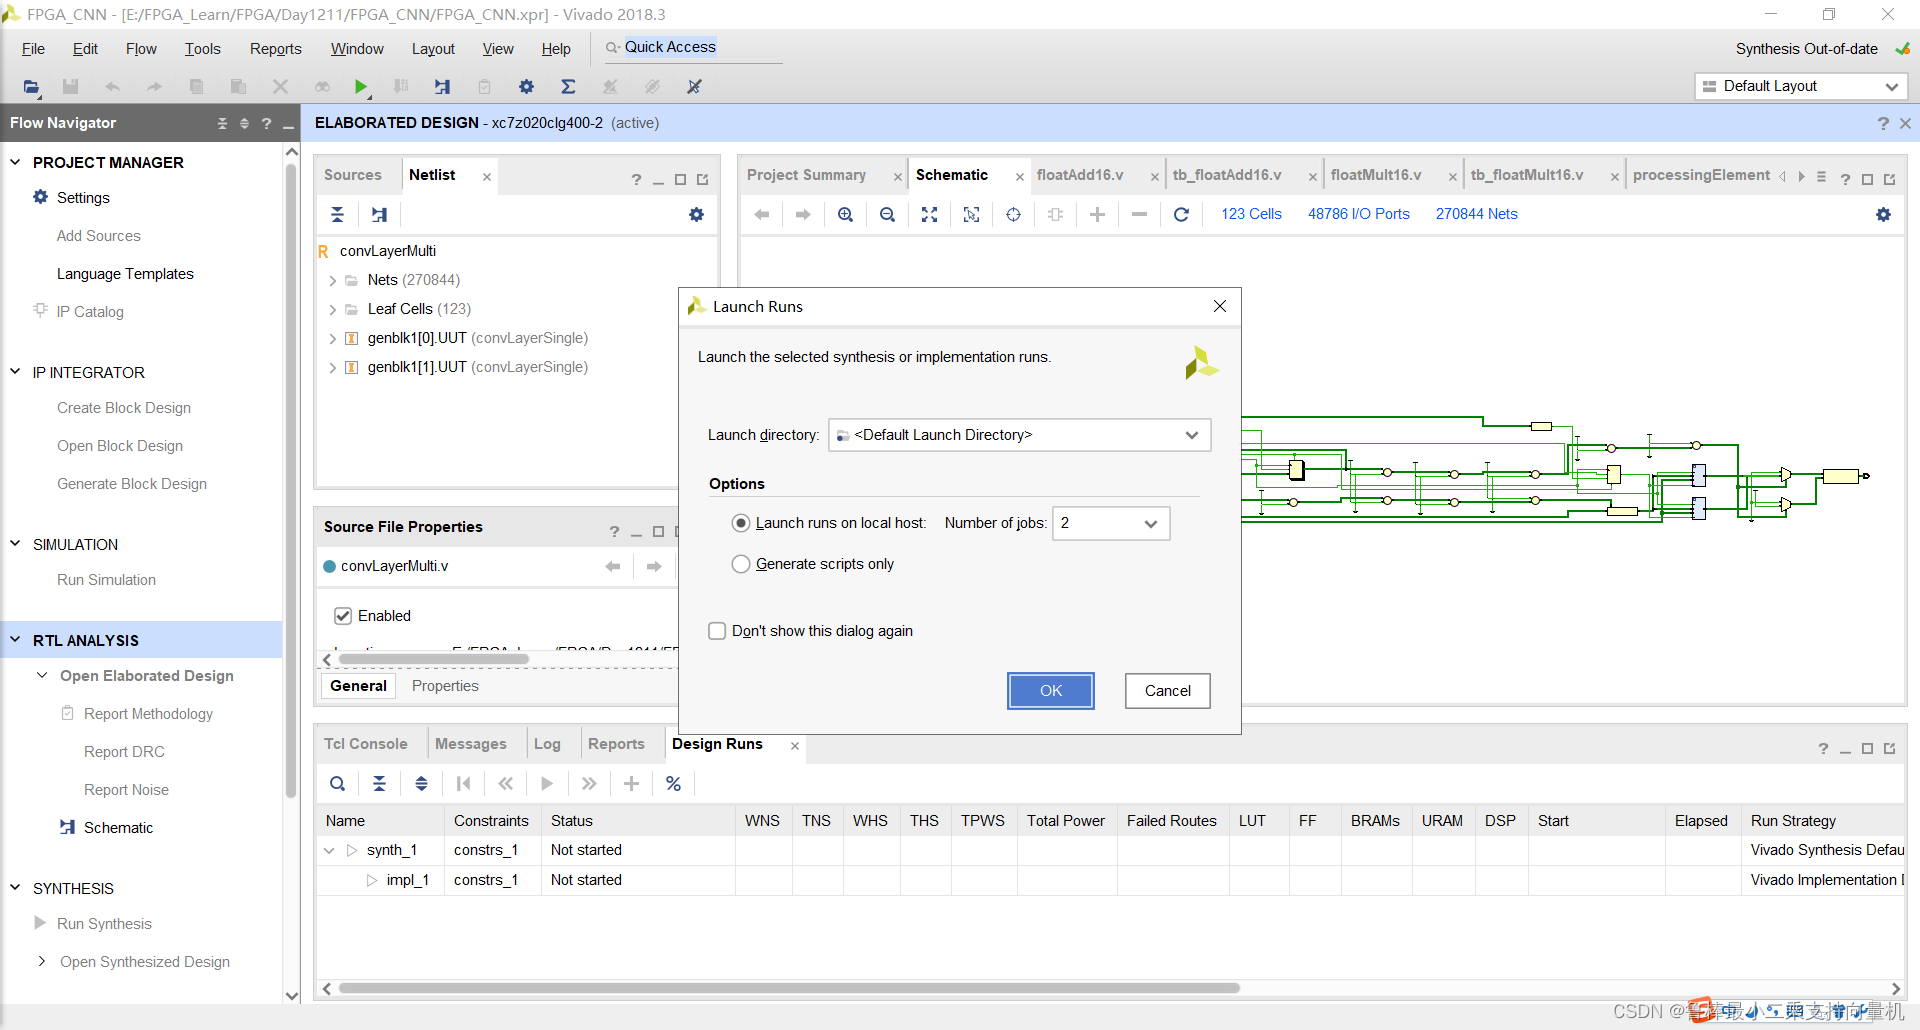
Task: Open the Reports menu
Action: pos(275,49)
